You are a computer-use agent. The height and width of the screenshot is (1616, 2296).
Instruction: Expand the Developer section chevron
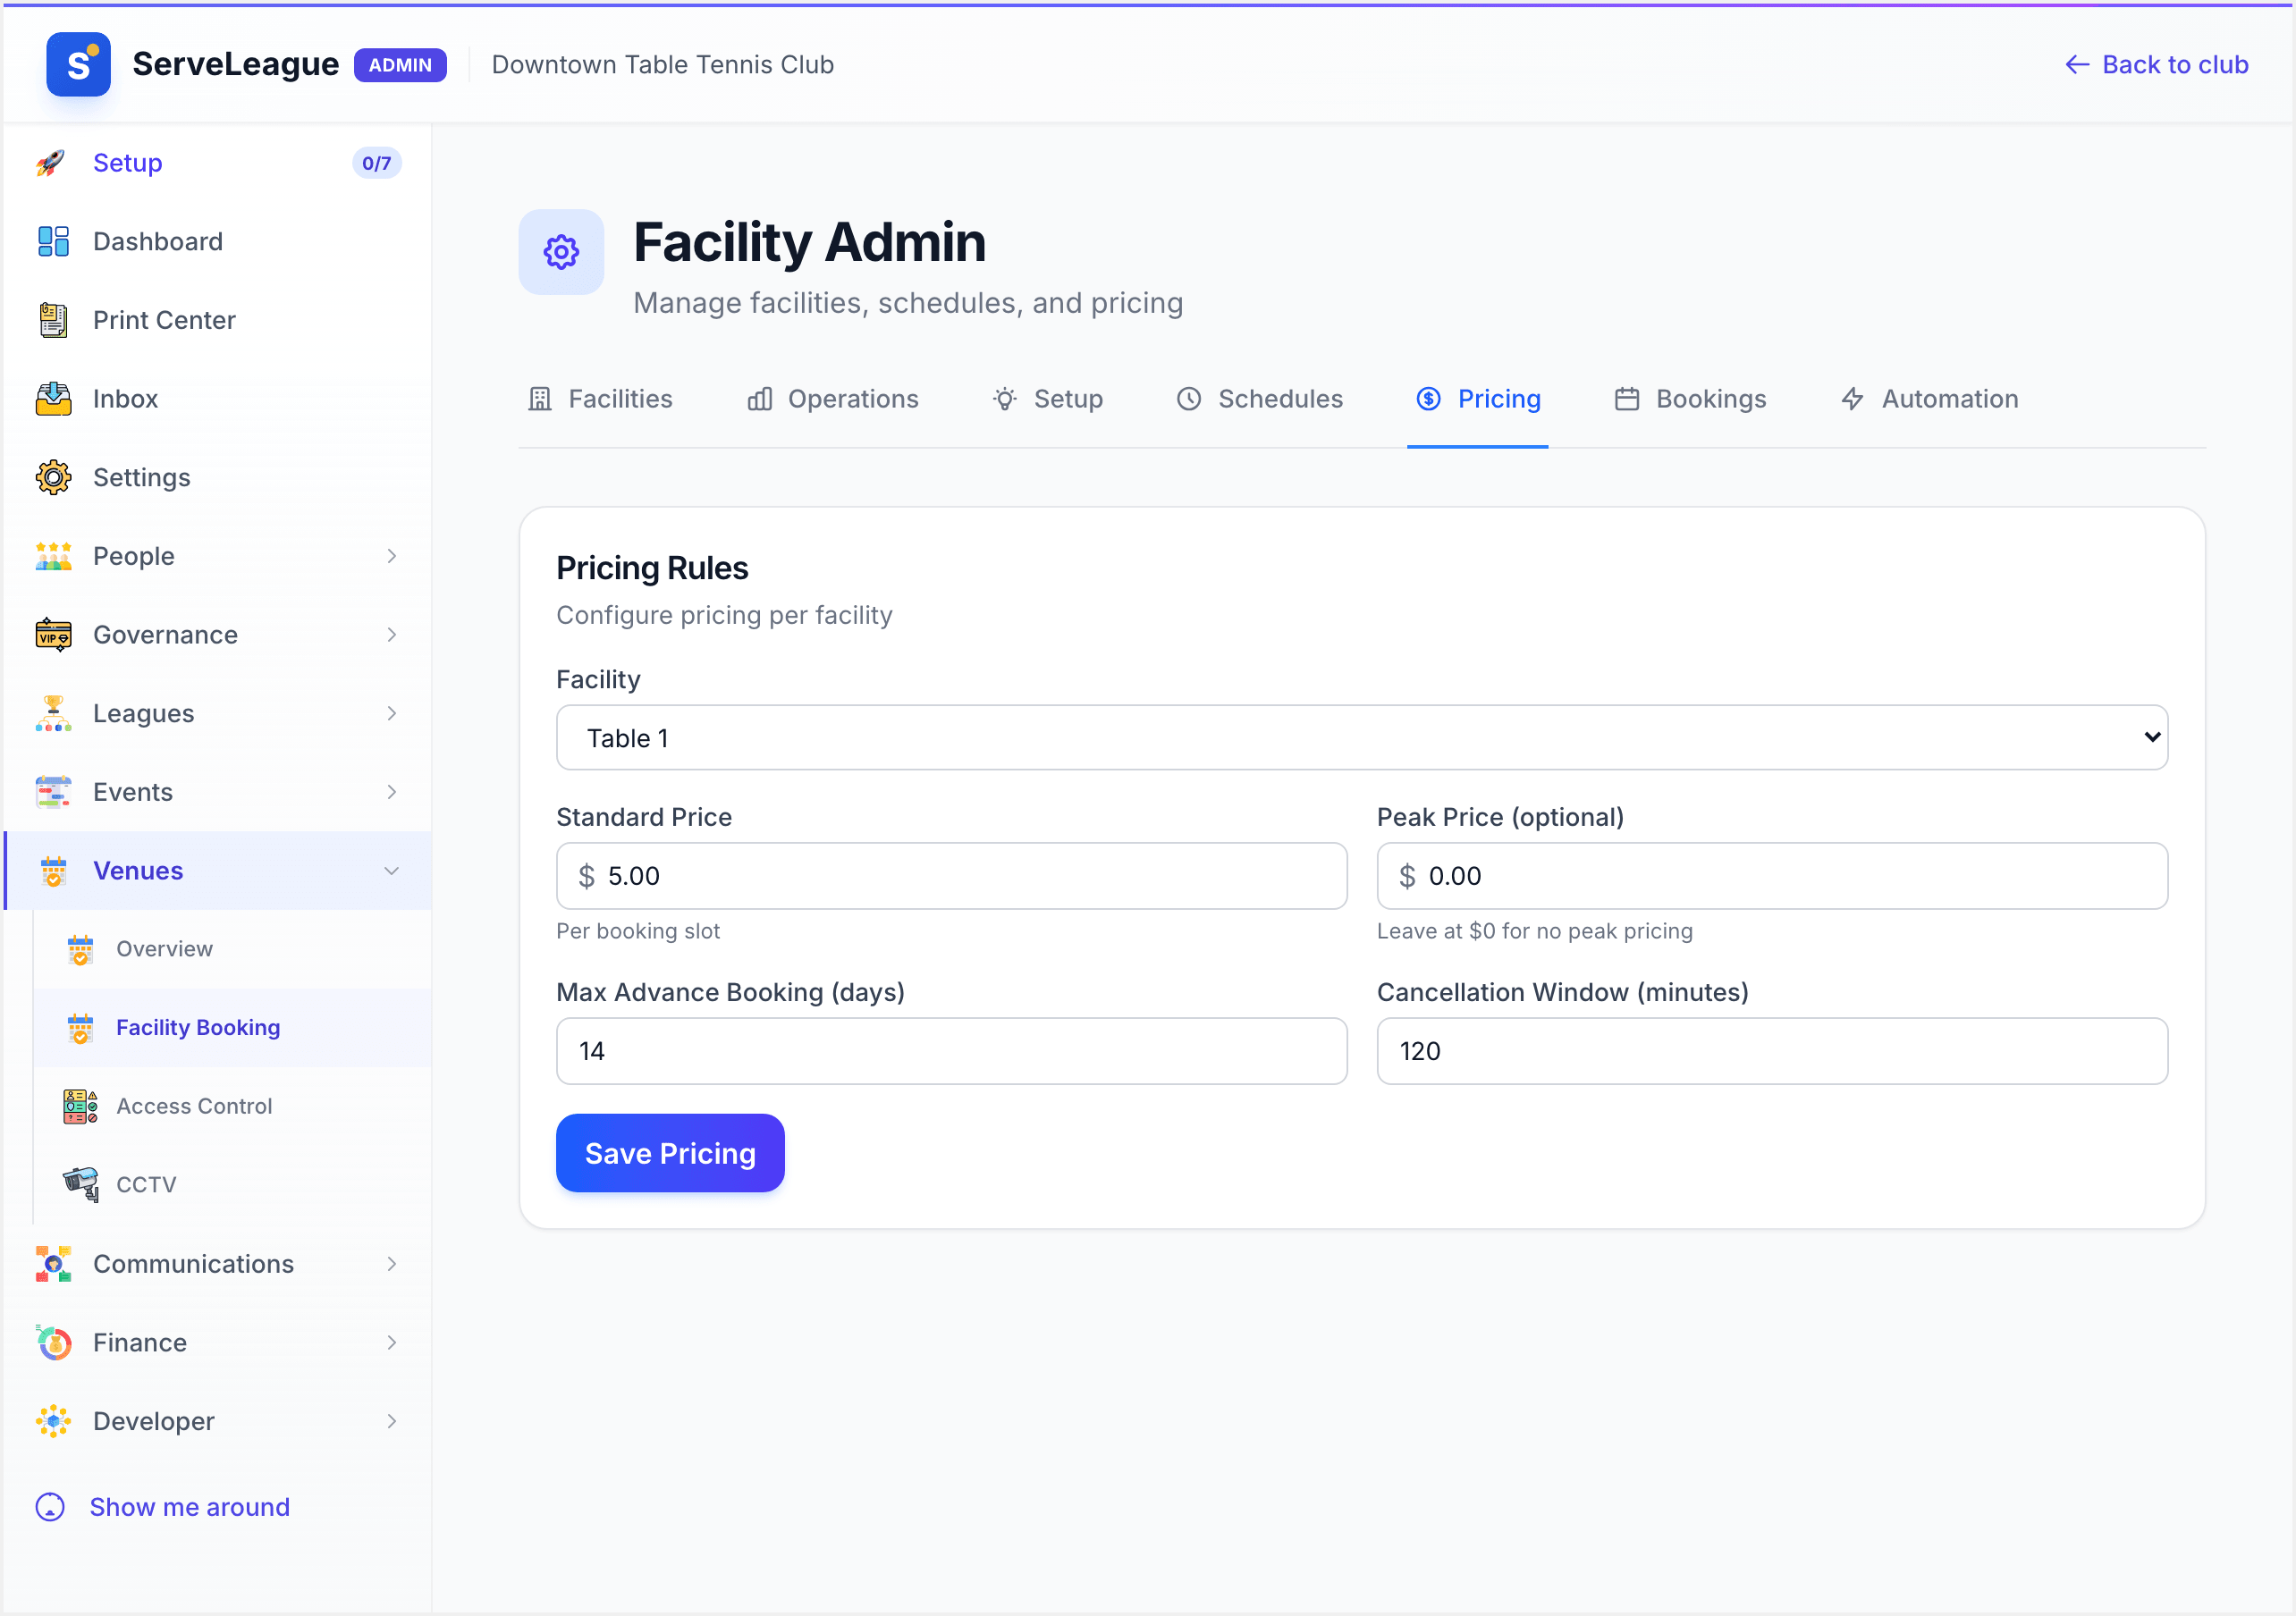tap(392, 1421)
